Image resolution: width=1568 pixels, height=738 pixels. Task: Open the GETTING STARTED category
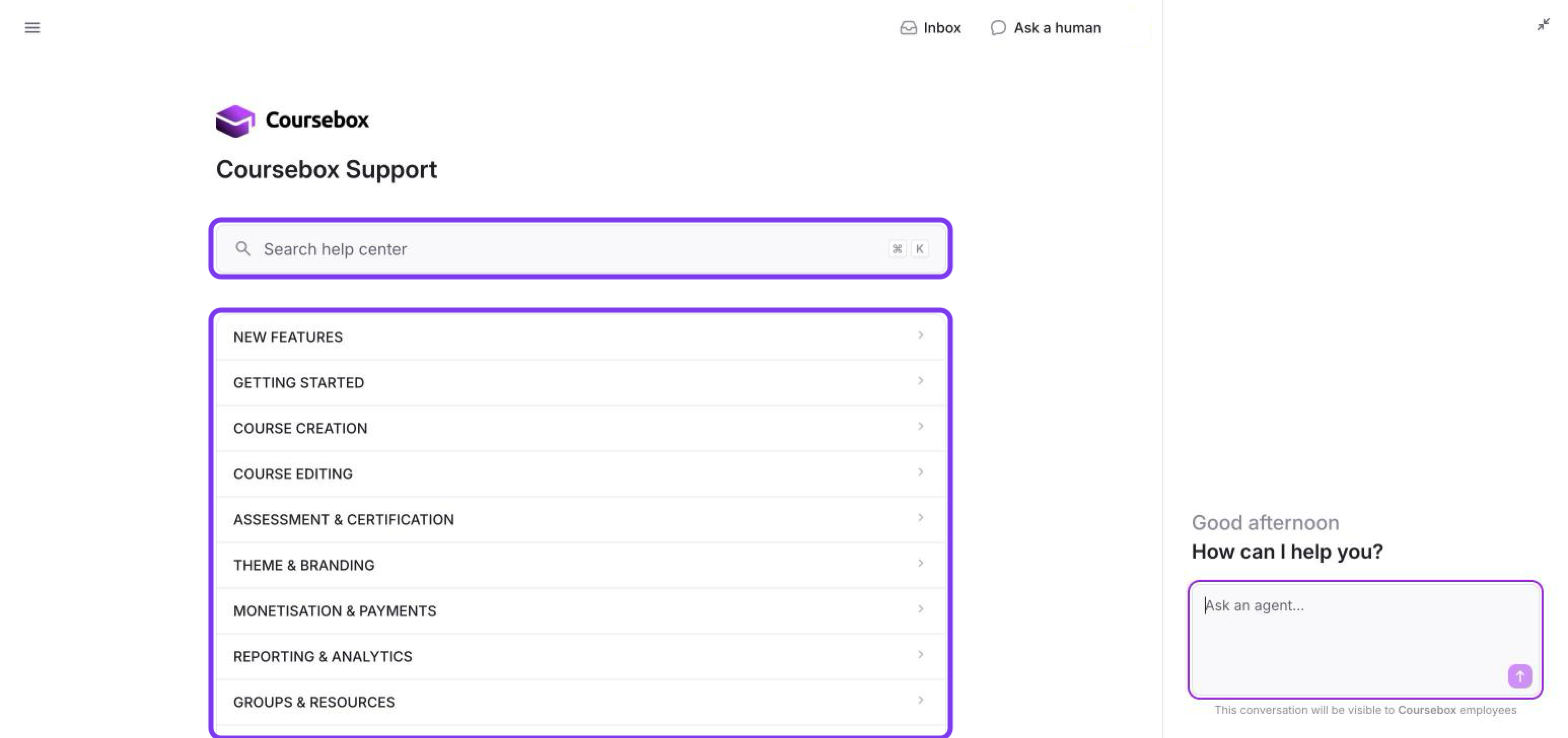tap(580, 383)
